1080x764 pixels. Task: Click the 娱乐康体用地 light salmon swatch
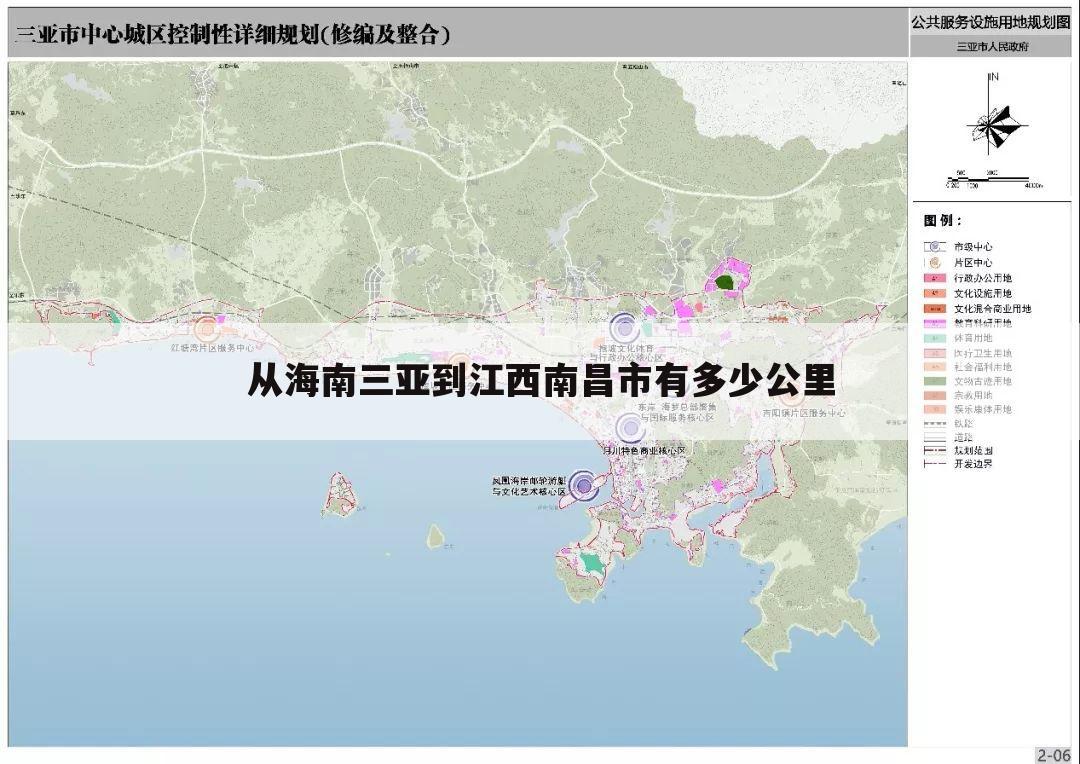pos(935,409)
